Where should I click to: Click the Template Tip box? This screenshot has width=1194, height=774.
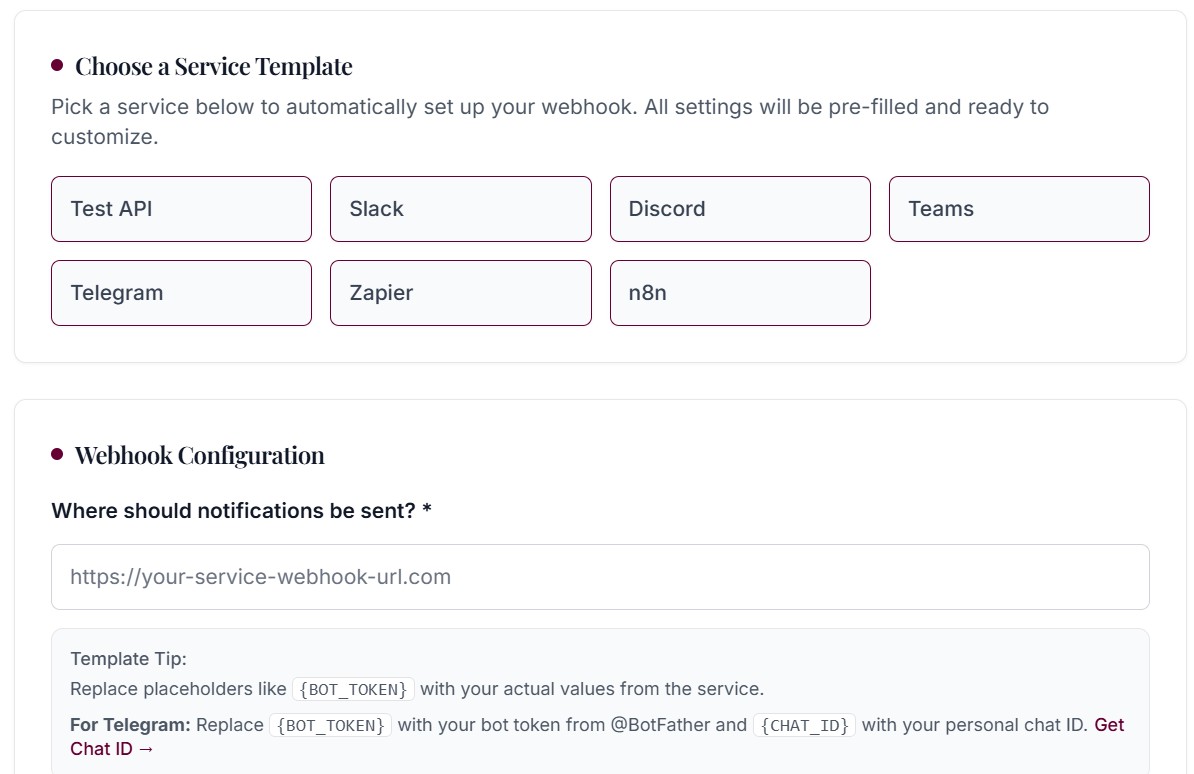600,700
